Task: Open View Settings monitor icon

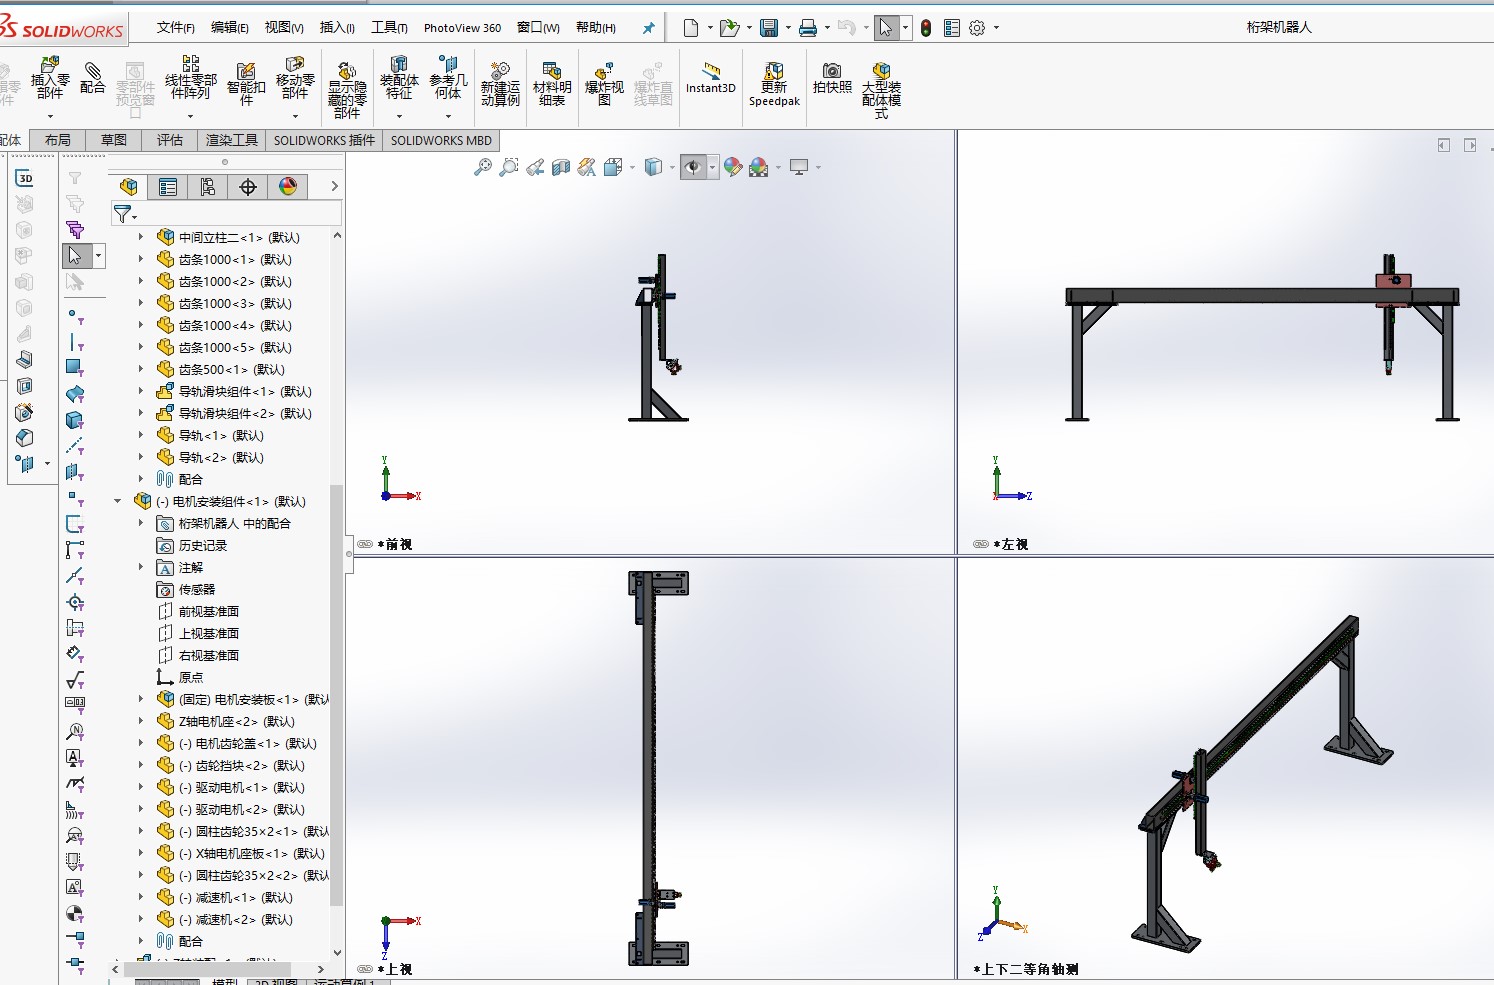Action: (x=799, y=167)
